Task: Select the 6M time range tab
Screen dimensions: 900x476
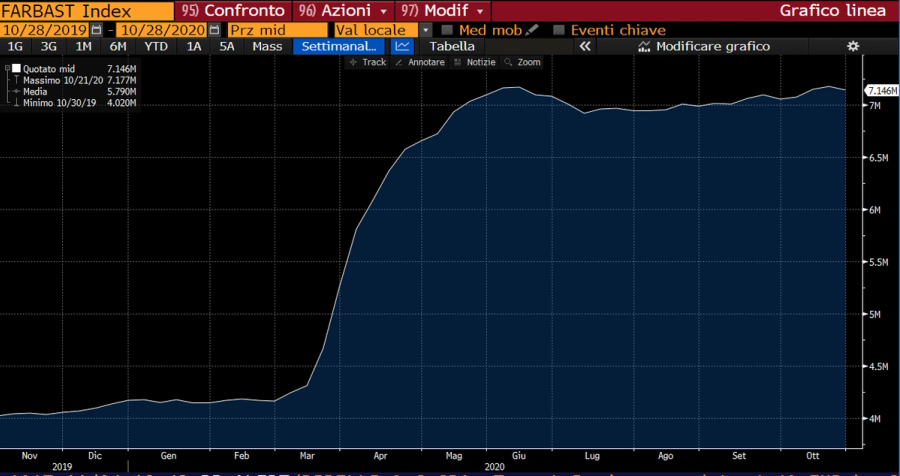Action: pyautogui.click(x=118, y=47)
